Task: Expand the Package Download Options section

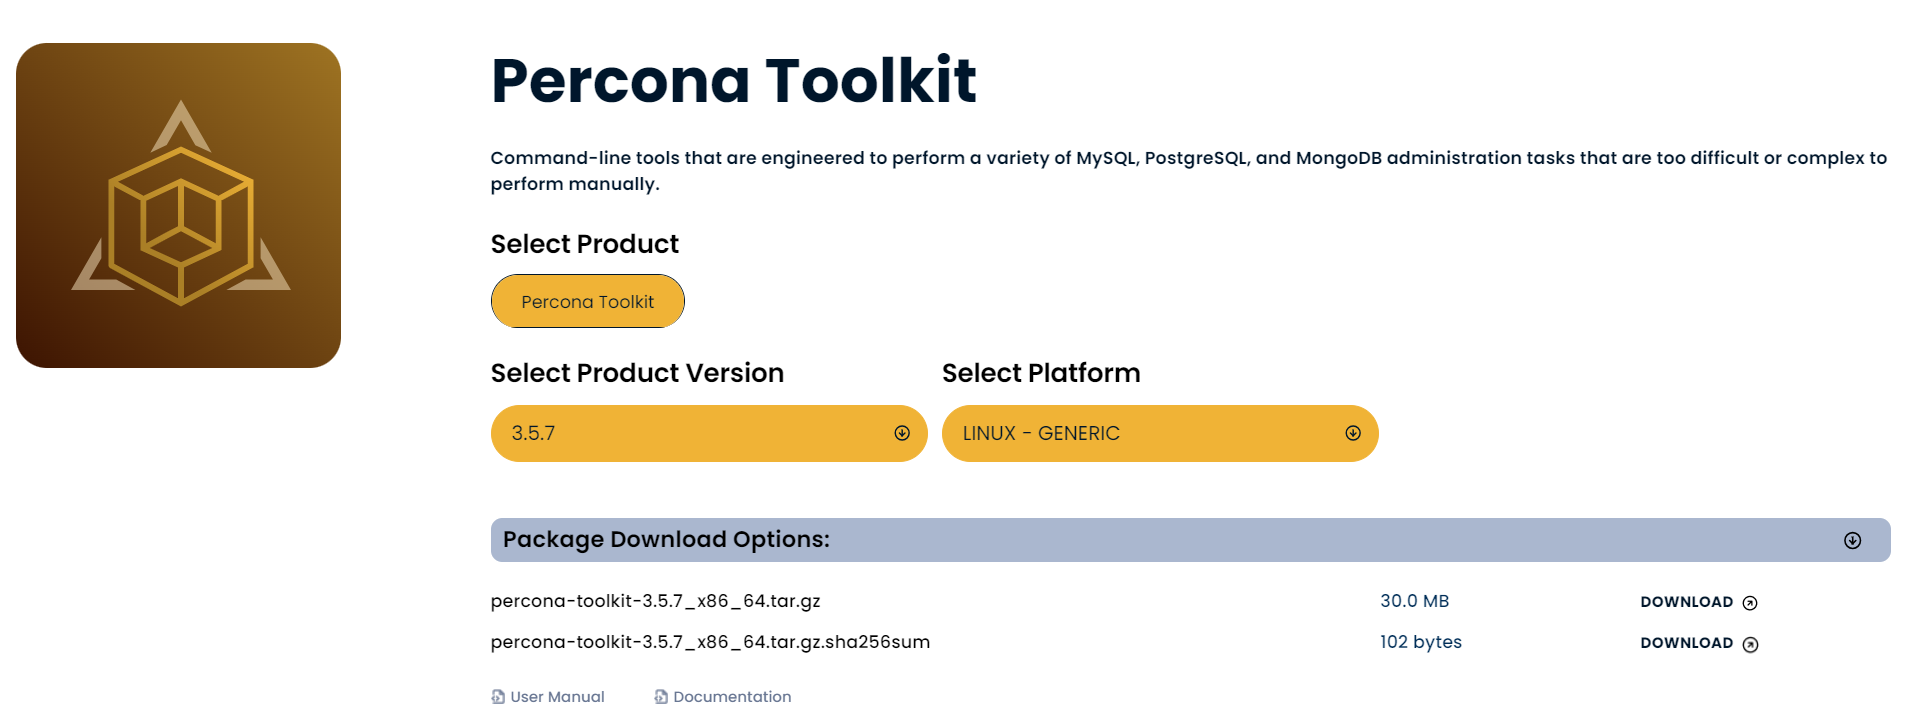Action: [x=1188, y=540]
